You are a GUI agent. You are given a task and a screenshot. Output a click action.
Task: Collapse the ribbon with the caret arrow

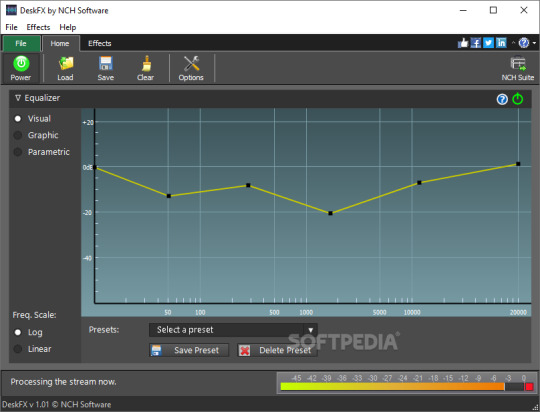tap(513, 43)
